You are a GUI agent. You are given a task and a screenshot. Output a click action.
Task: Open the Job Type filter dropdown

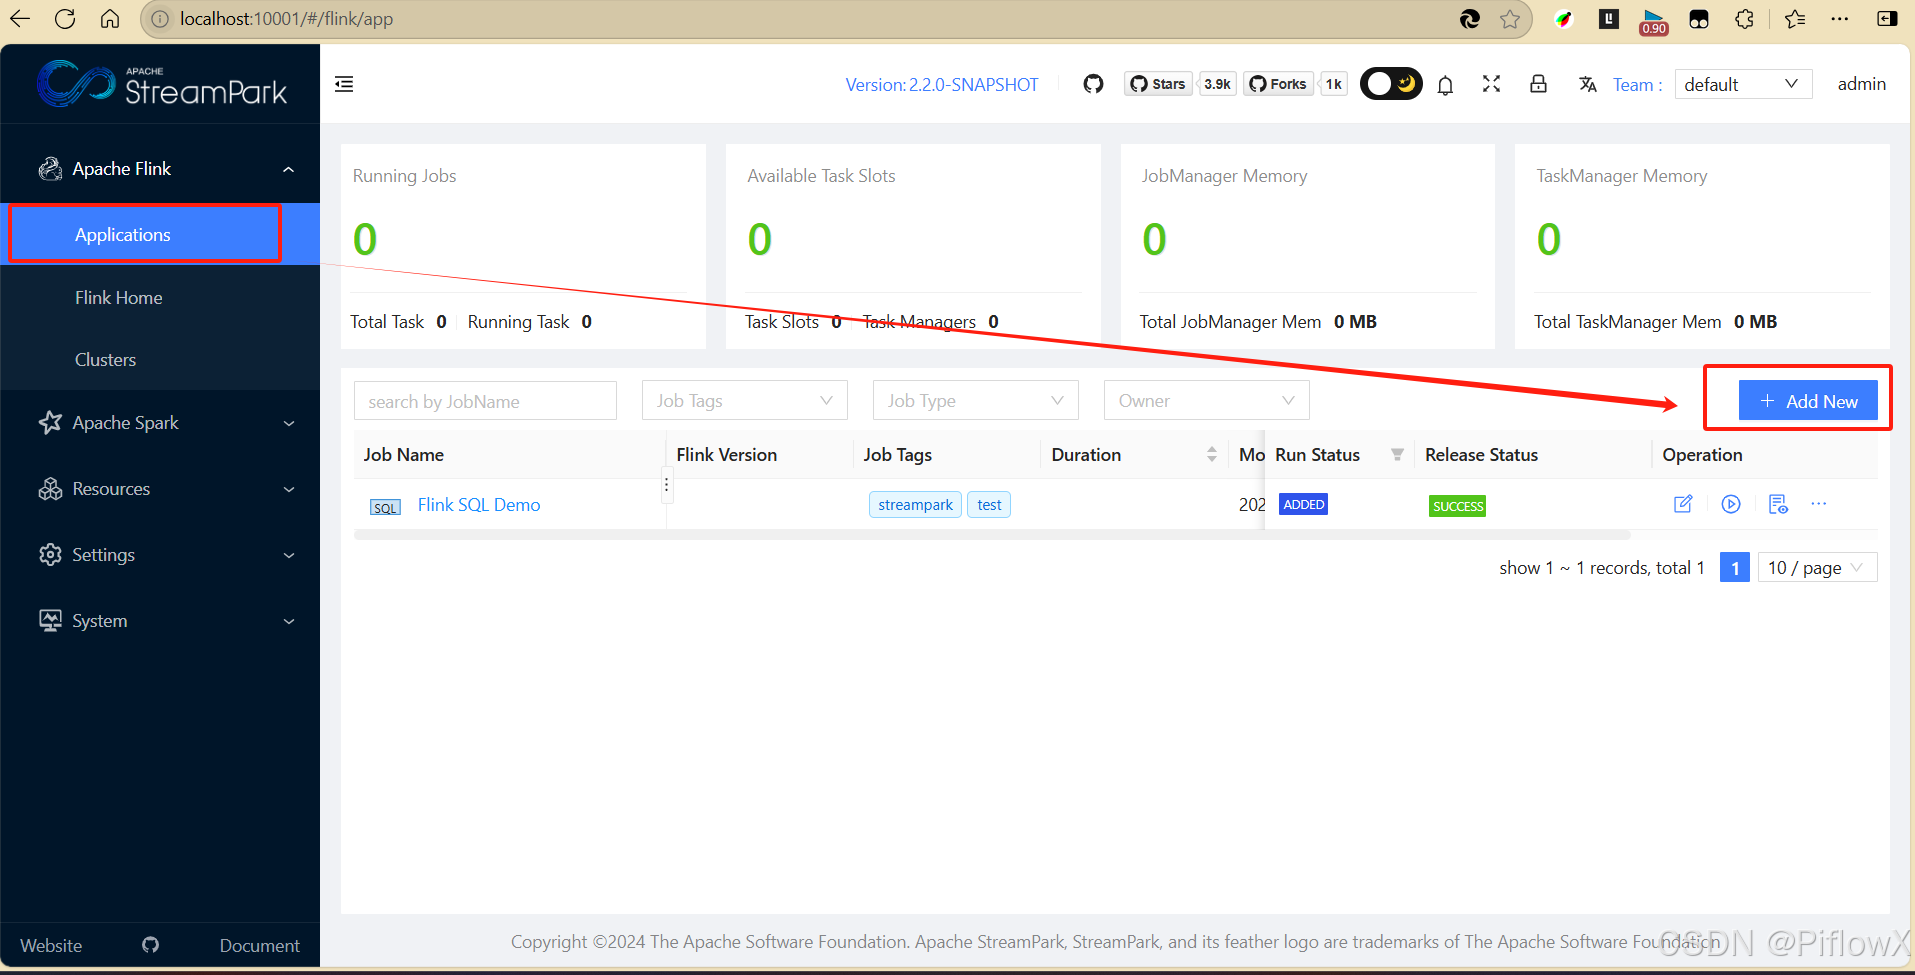click(976, 401)
